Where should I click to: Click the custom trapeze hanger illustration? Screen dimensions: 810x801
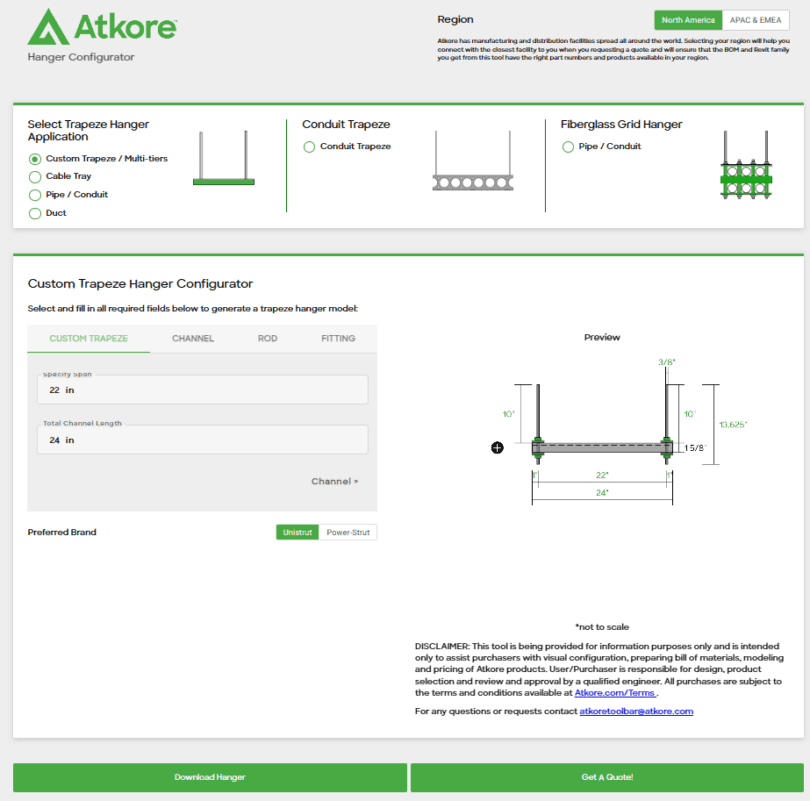(224, 158)
